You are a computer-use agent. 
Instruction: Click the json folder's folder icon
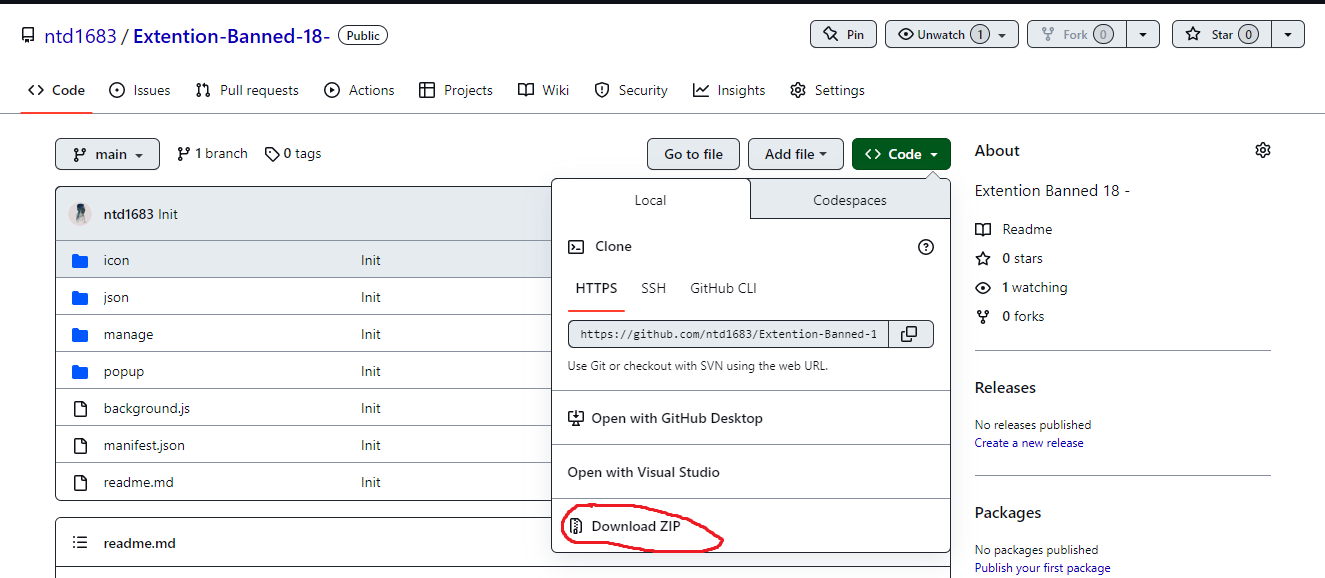point(80,297)
